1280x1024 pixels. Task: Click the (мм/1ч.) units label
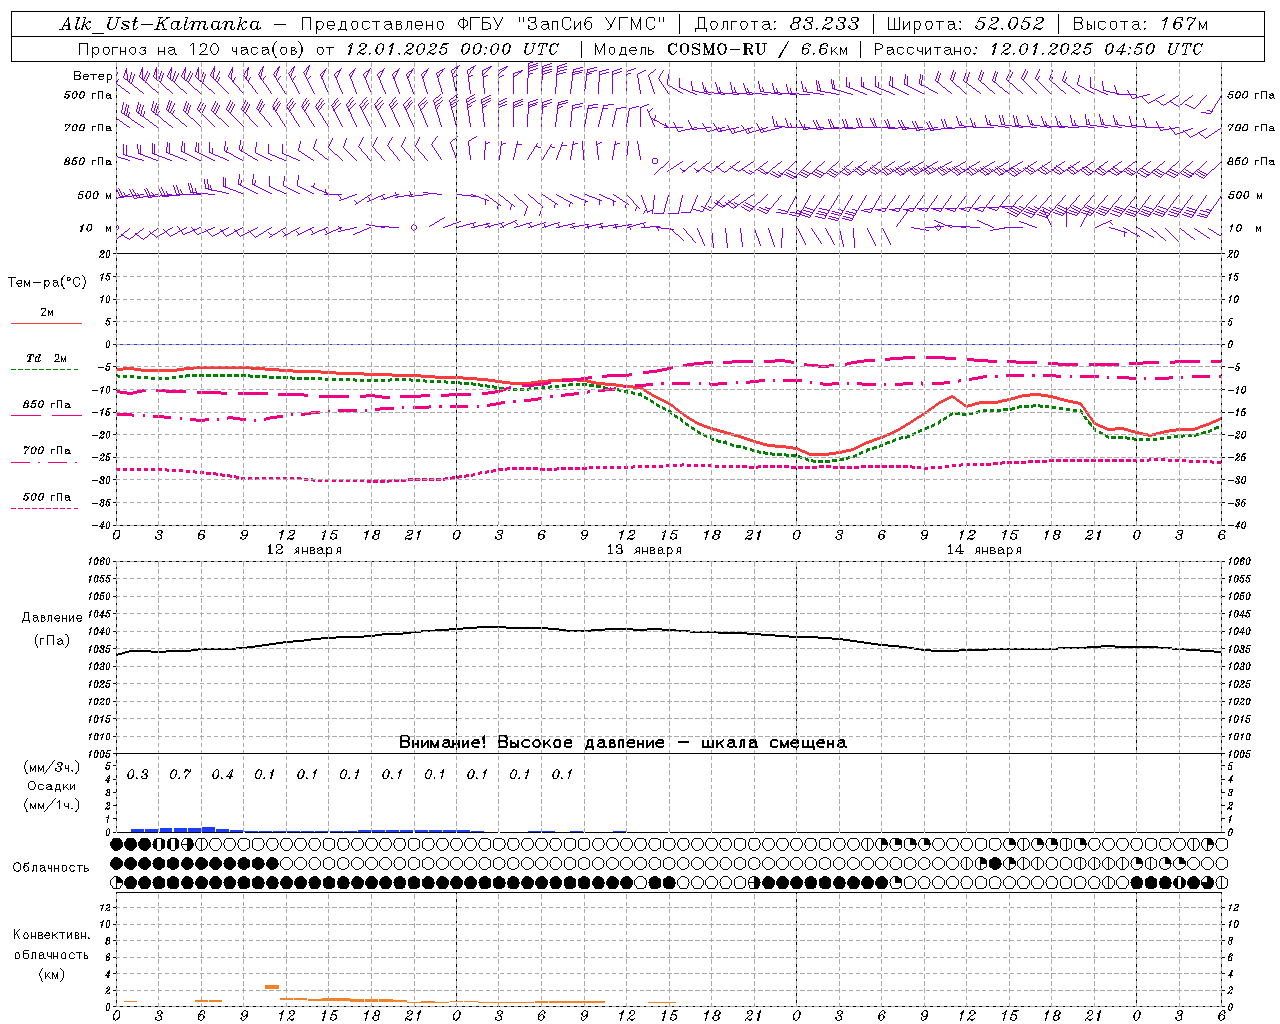point(52,805)
